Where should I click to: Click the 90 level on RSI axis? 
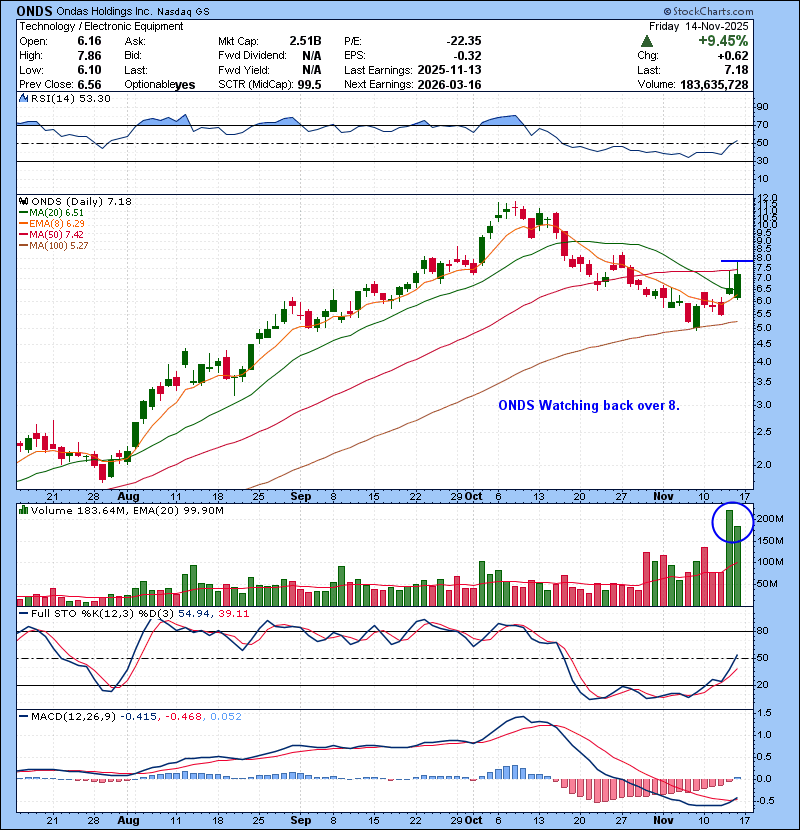762,107
